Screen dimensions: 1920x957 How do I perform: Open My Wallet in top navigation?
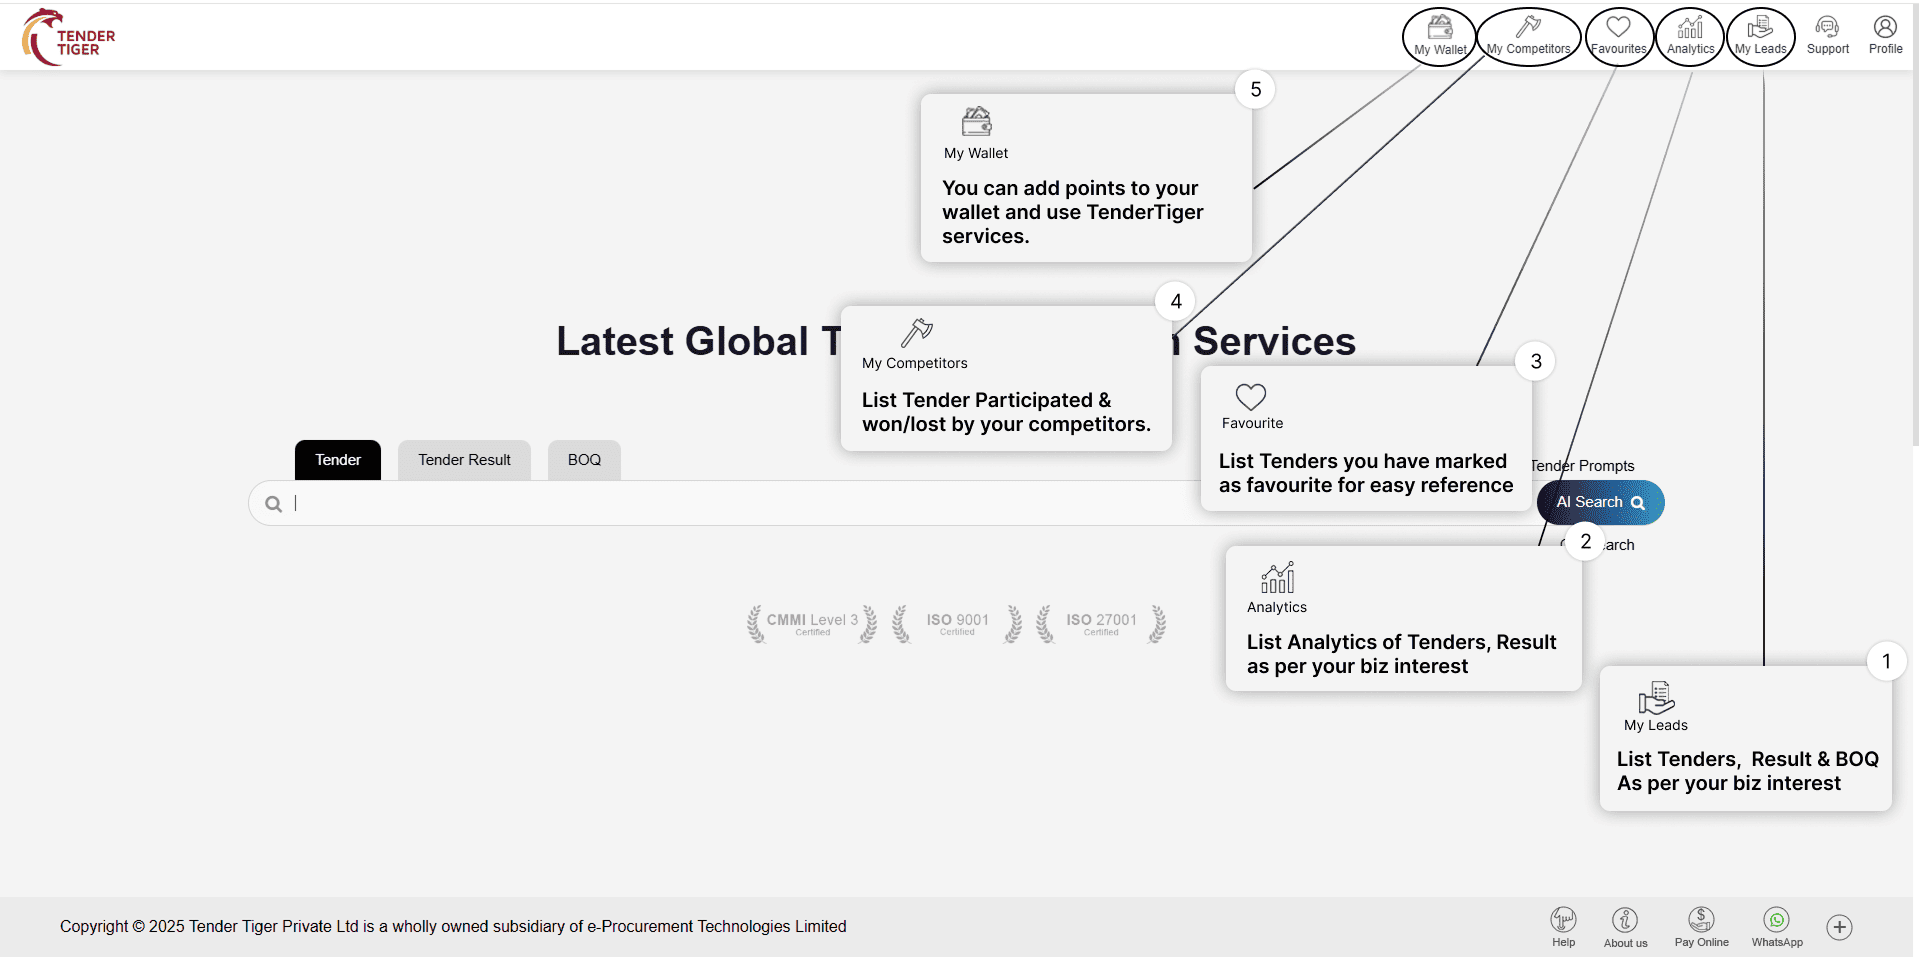[1439, 35]
